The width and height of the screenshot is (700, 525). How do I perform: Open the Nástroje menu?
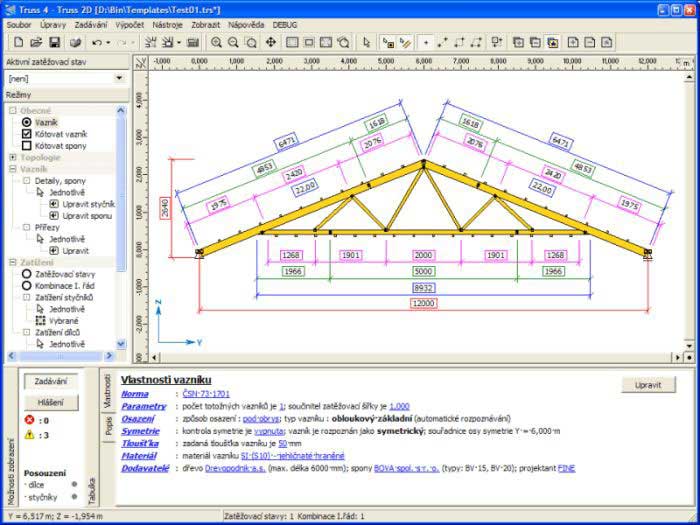coord(167,25)
